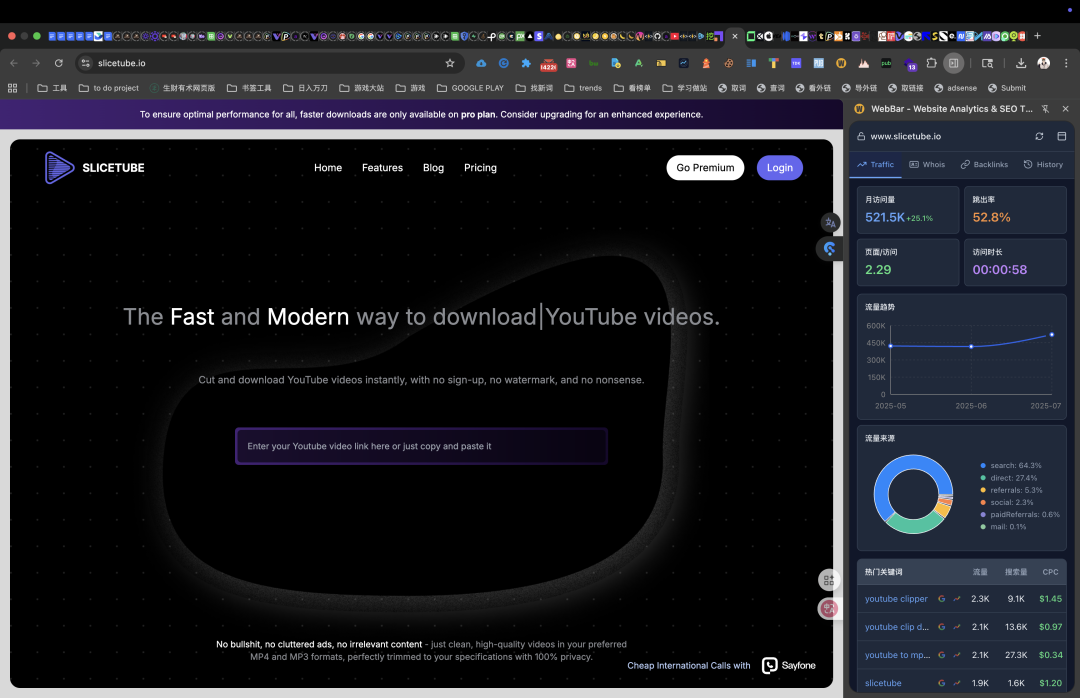1080x698 pixels.
Task: Click the 2025-07 point on traffic chart
Action: pos(1051,335)
